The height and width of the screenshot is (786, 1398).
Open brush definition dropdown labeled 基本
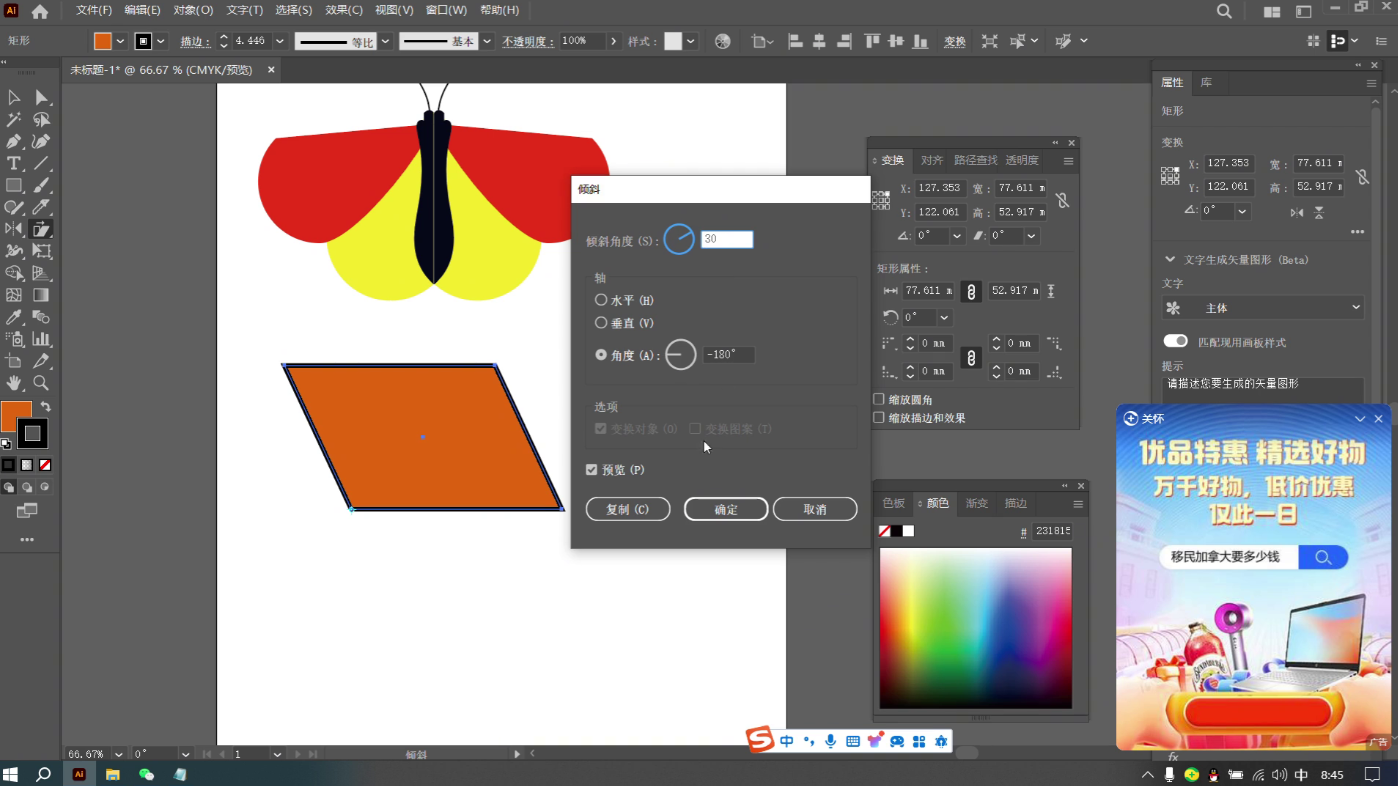[487, 41]
